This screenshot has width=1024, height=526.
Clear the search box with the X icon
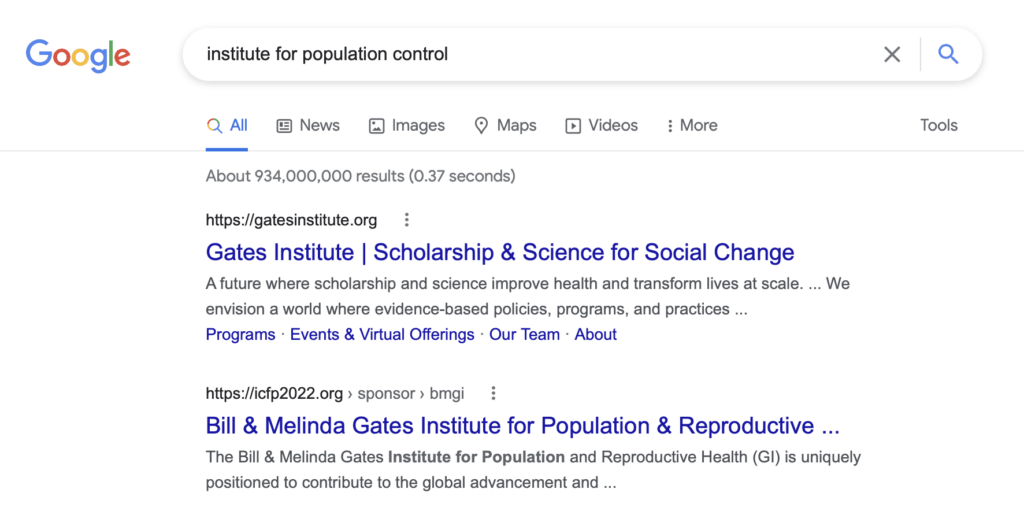pos(892,54)
